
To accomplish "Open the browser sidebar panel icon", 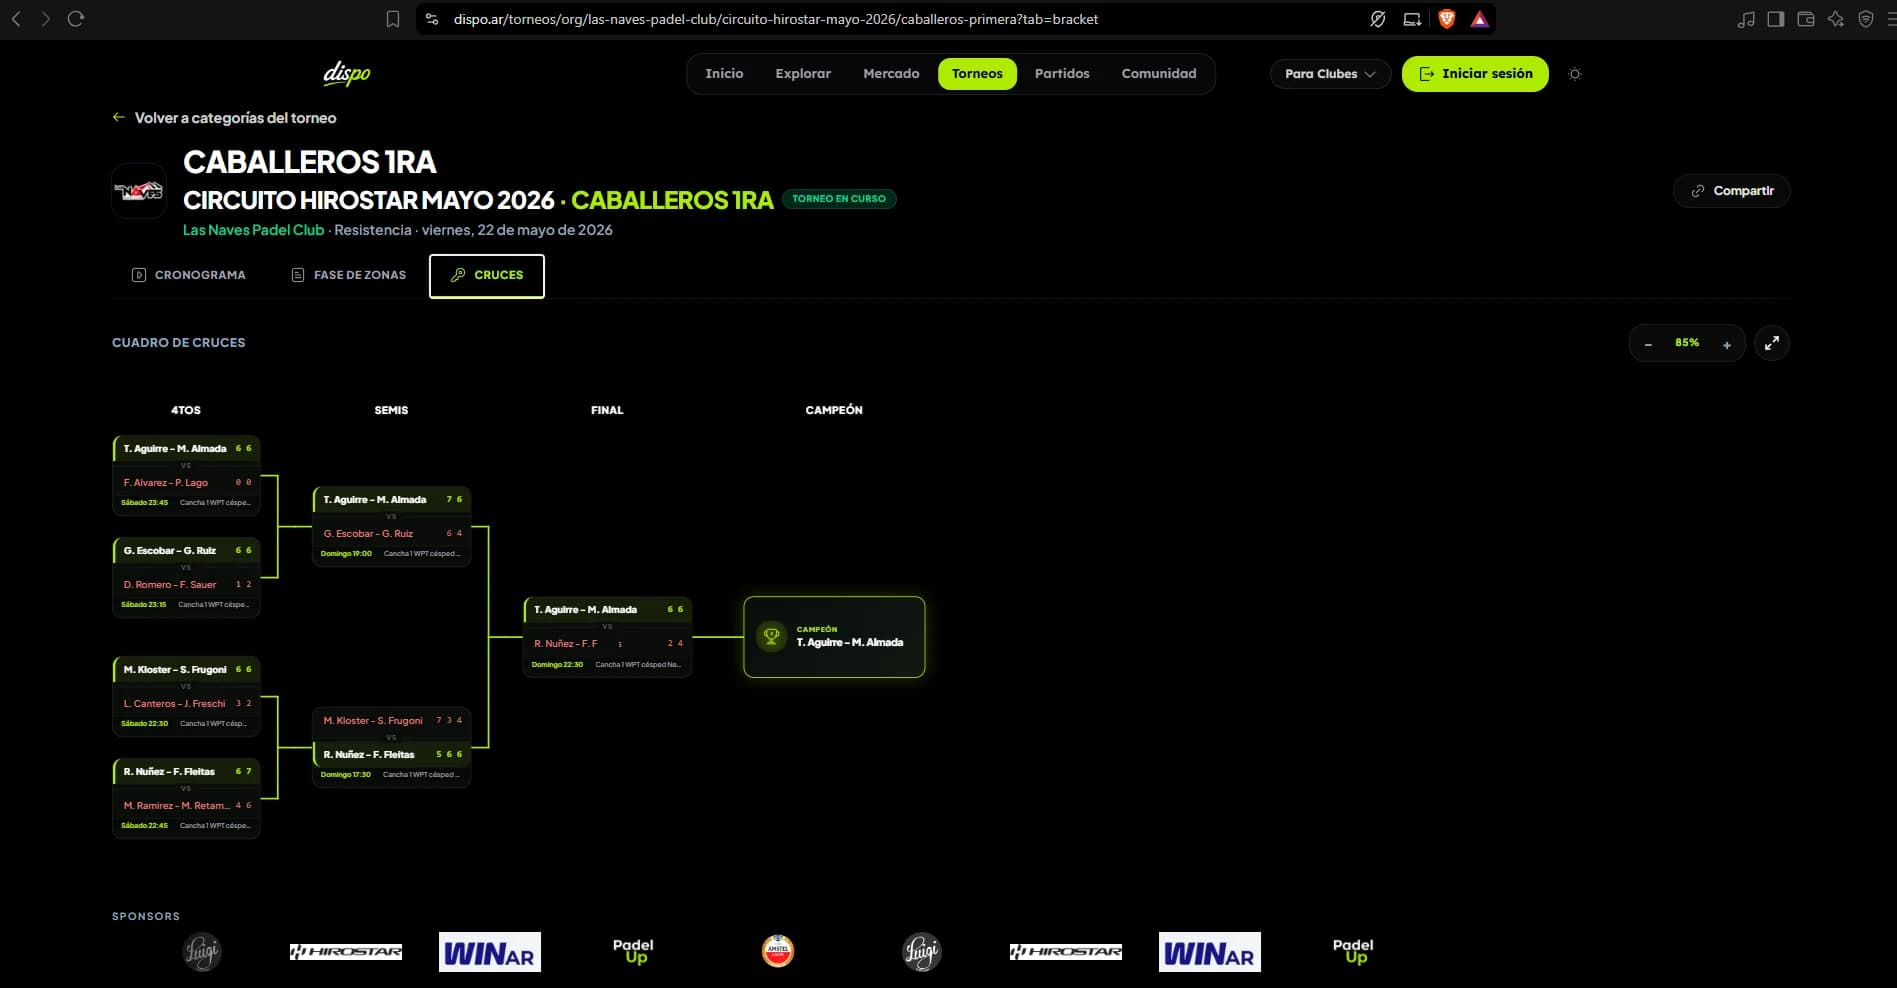I will (1776, 19).
